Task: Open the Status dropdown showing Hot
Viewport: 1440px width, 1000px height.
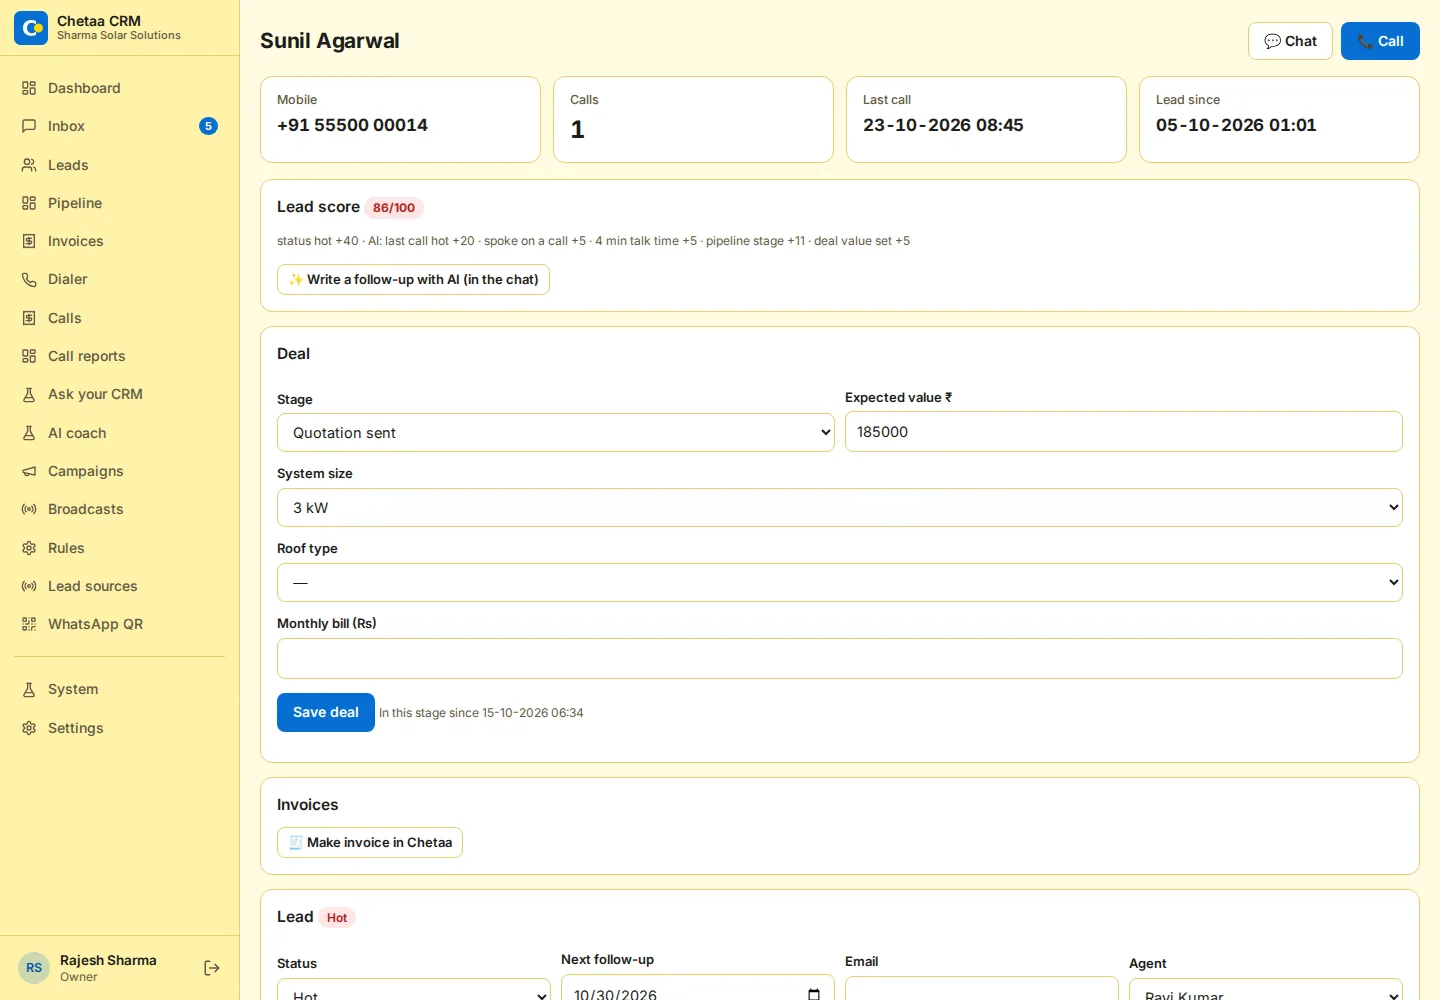Action: tap(414, 990)
